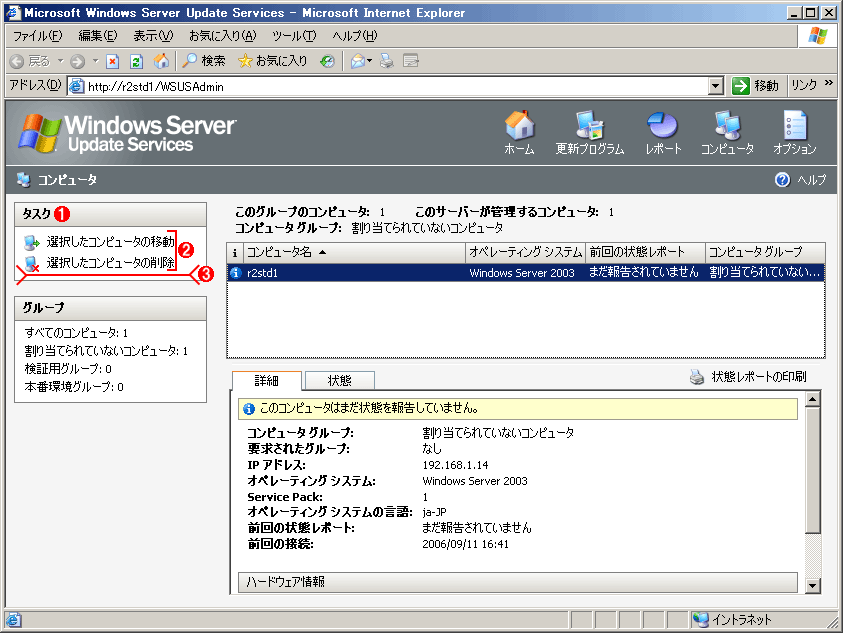Viewport: 843px width, 633px height.
Task: Open the 表示(V) menu
Action: pos(153,36)
